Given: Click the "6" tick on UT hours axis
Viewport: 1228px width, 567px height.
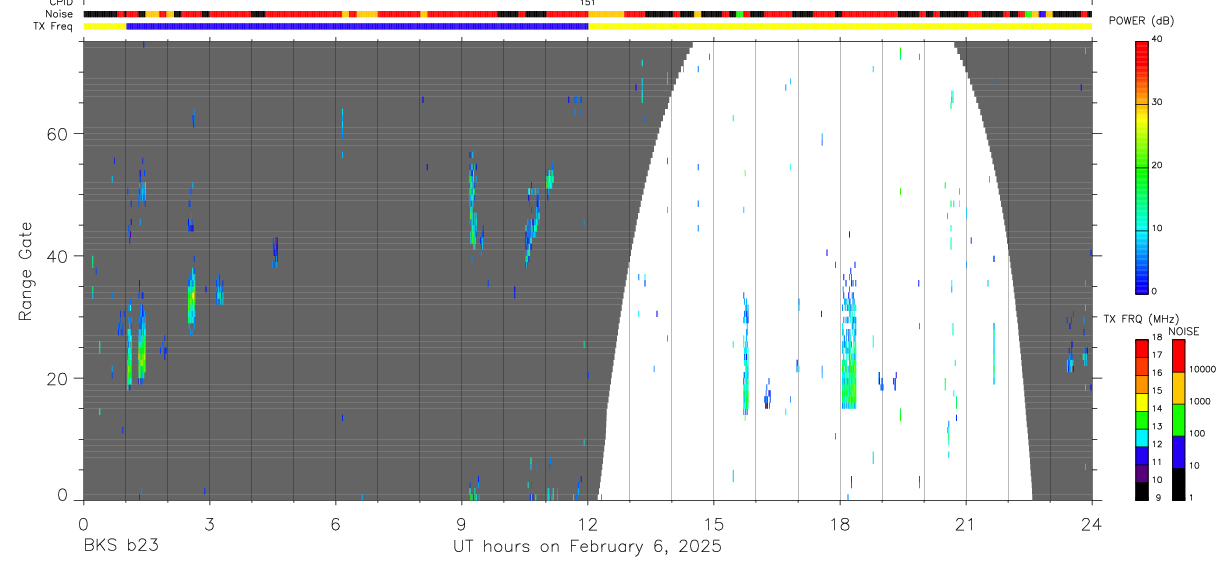Looking at the screenshot, I should tap(335, 523).
